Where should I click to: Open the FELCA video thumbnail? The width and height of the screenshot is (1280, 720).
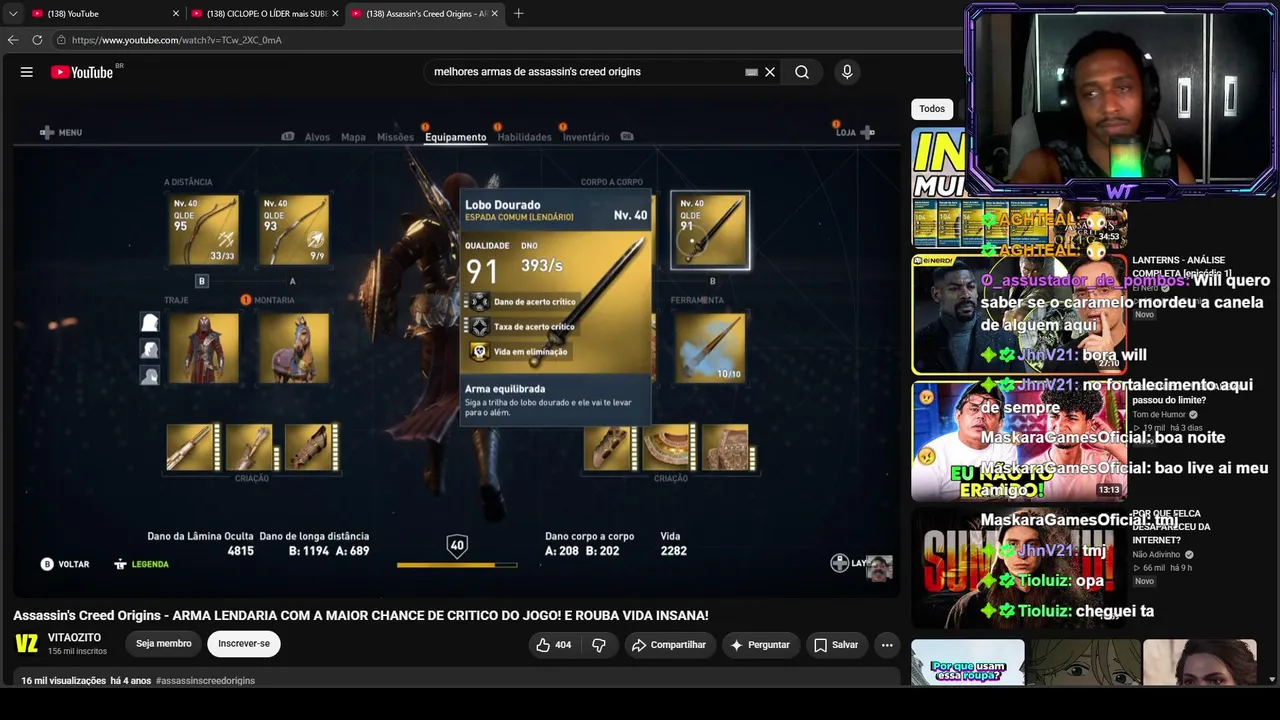[x=1019, y=567]
